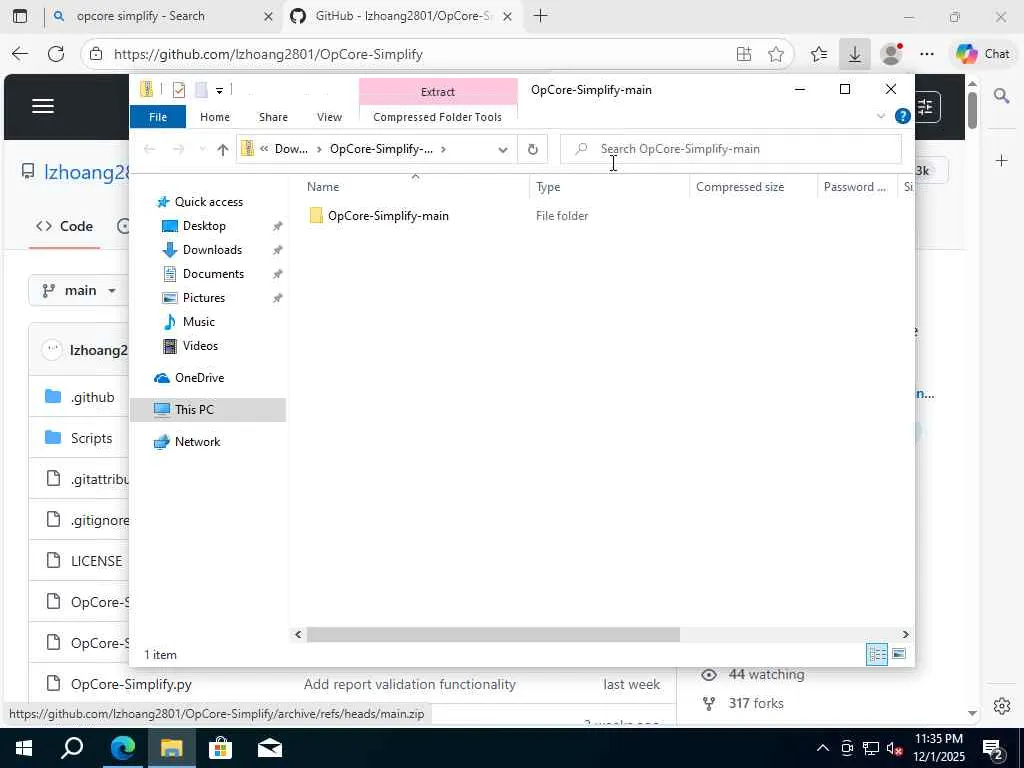Open Microsoft Store from taskbar
Image resolution: width=1024 pixels, height=768 pixels.
tap(220, 748)
